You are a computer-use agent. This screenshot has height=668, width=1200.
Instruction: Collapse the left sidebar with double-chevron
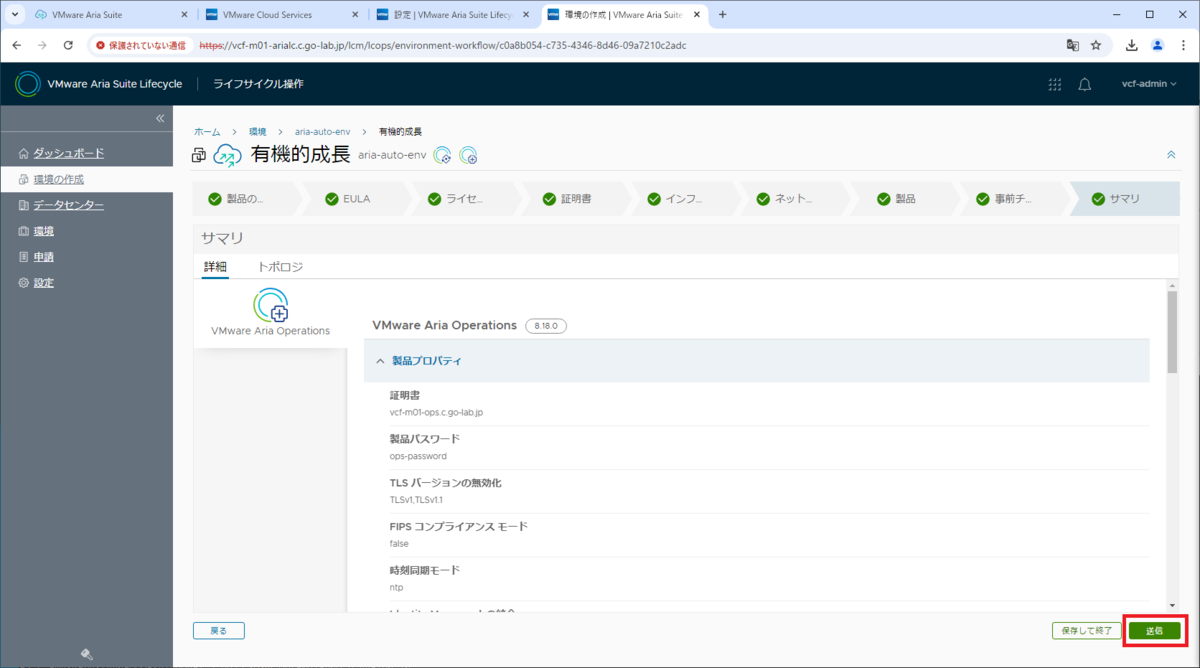(x=159, y=119)
